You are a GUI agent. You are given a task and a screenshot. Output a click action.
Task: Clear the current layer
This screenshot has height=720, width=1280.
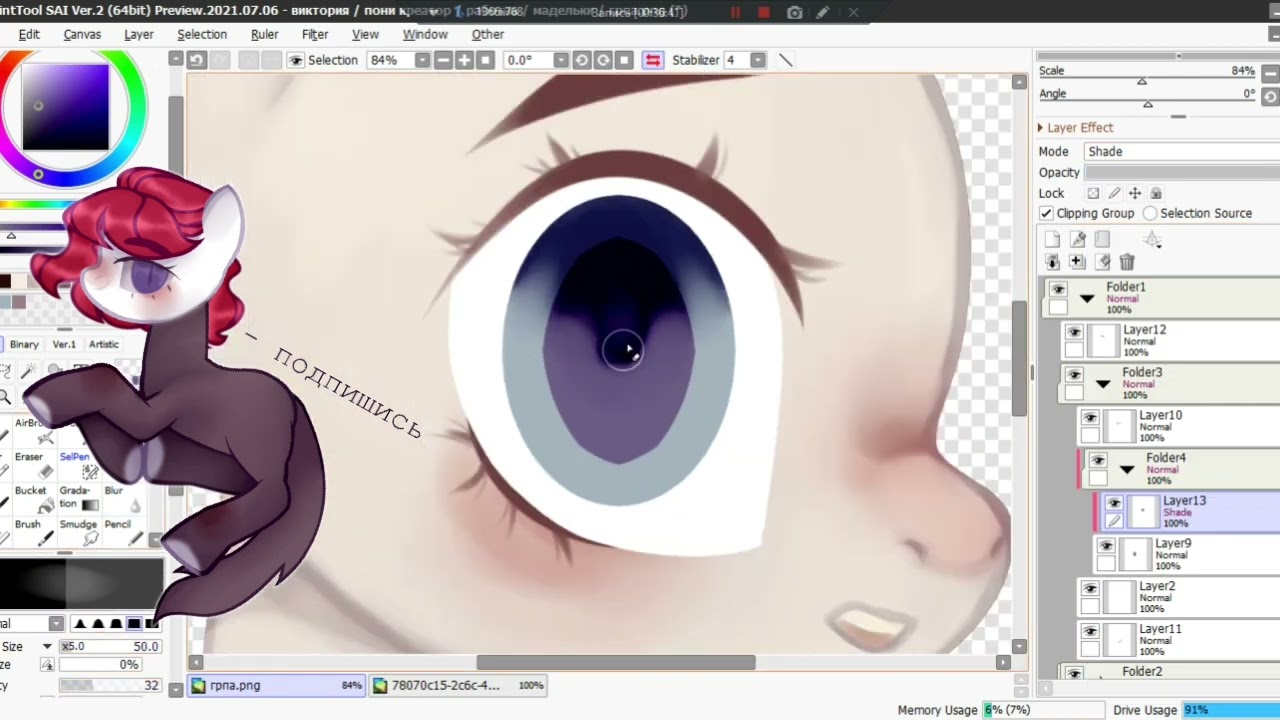click(x=1103, y=262)
